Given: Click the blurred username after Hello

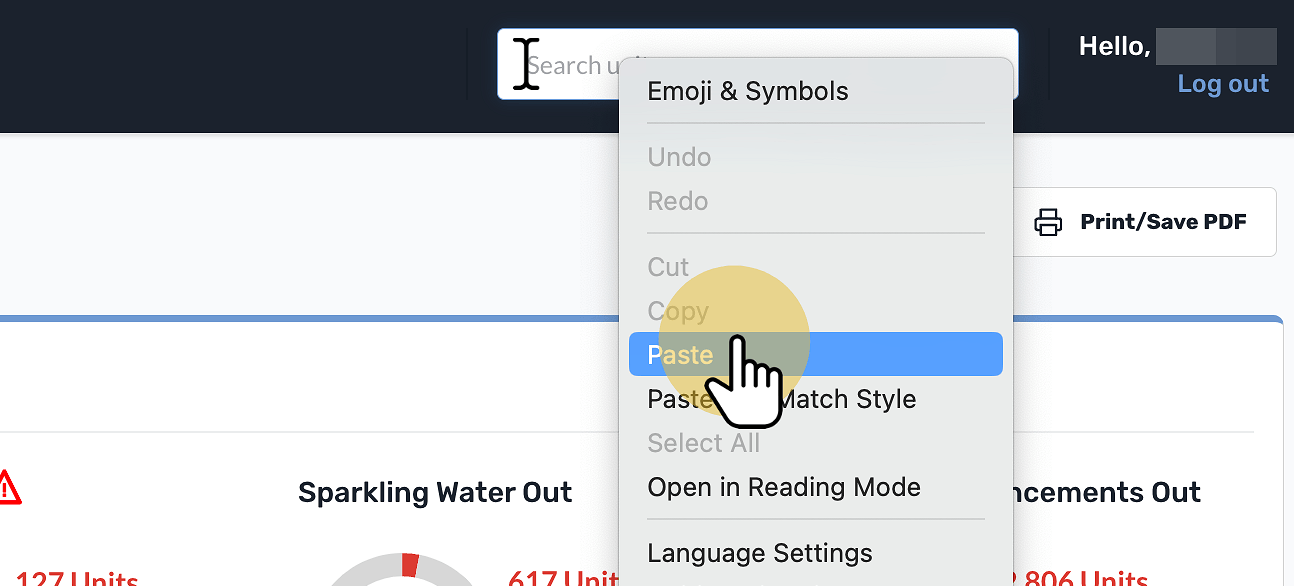Looking at the screenshot, I should coord(1216,47).
